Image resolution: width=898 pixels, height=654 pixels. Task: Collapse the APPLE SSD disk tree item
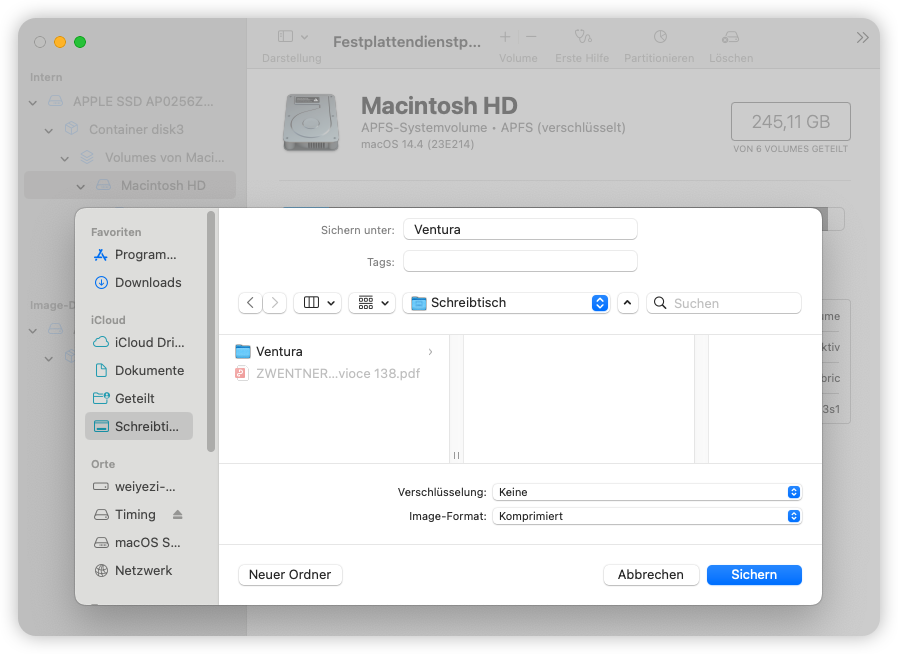click(33, 103)
